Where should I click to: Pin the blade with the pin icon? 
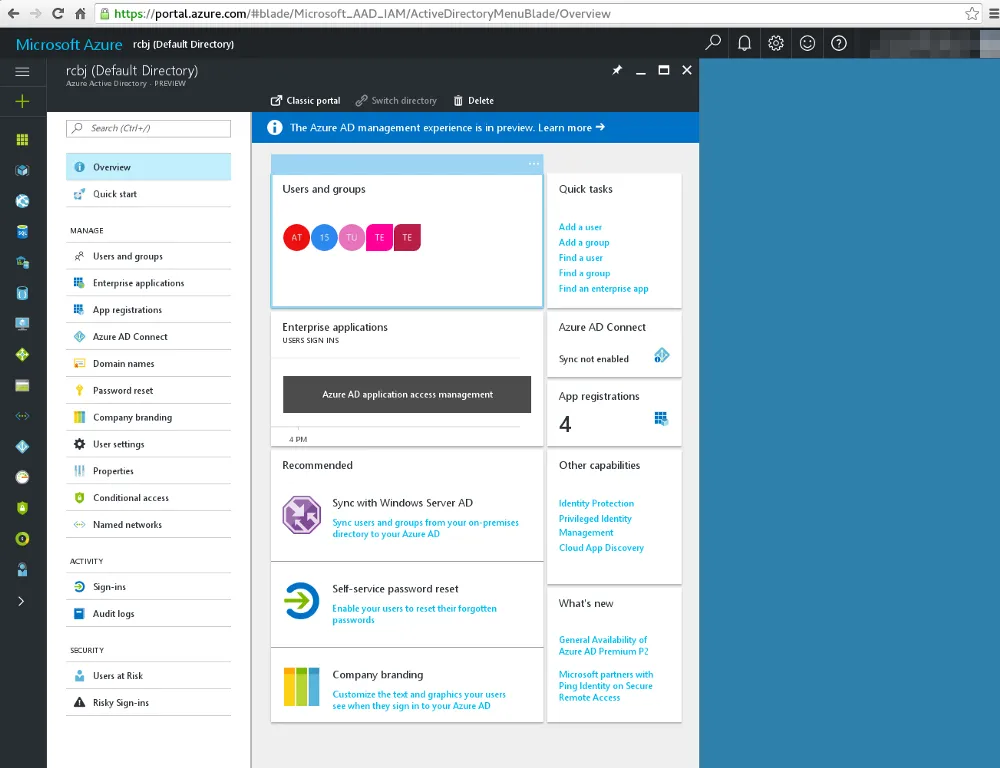point(617,70)
